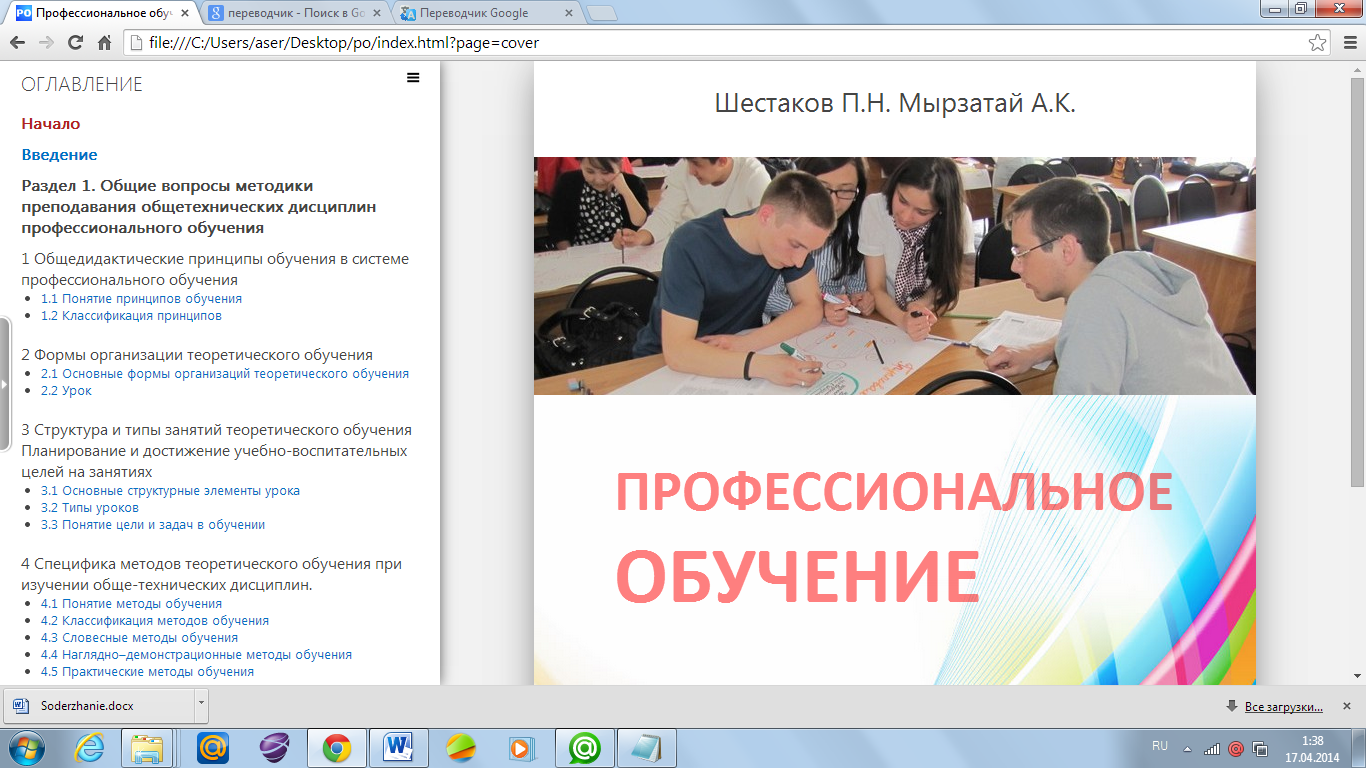Open 2.1 Основные формы организаций теоретического обучения
This screenshot has height=768, width=1366.
pyautogui.click(x=225, y=374)
